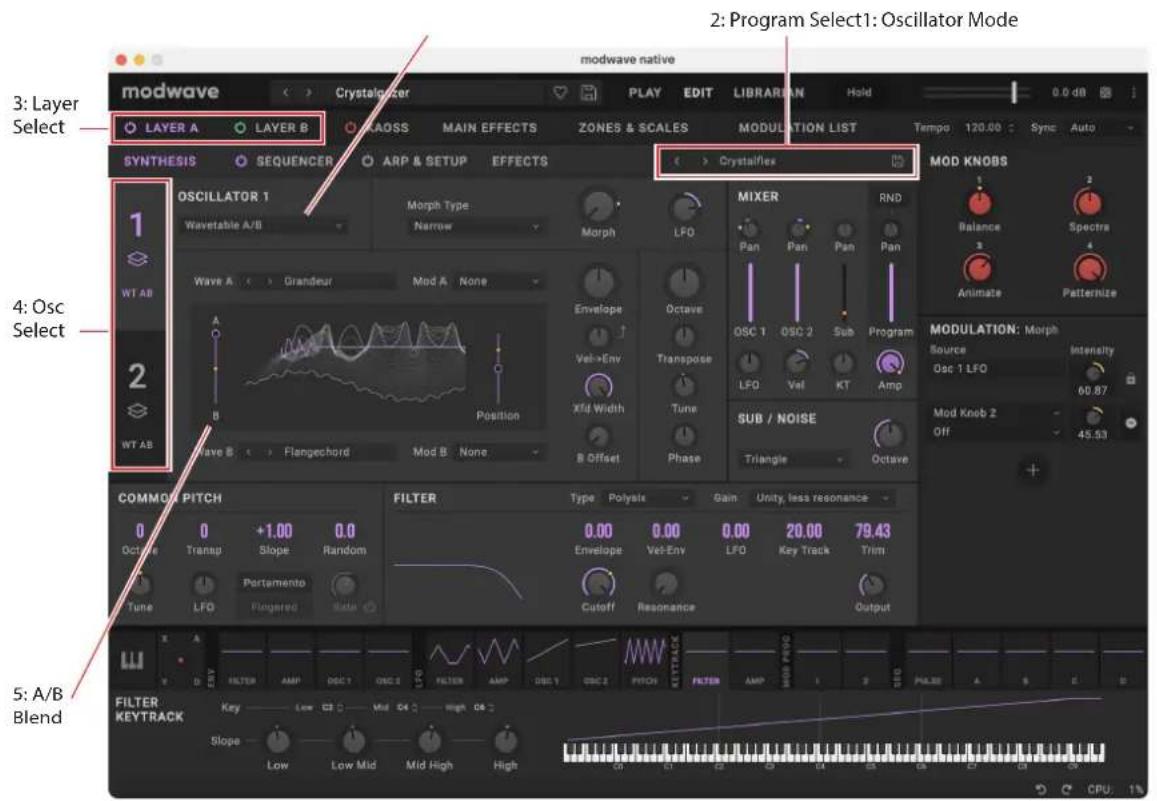Open Oscillator 1 mode dropdown Wavetable A/B

(x=263, y=225)
